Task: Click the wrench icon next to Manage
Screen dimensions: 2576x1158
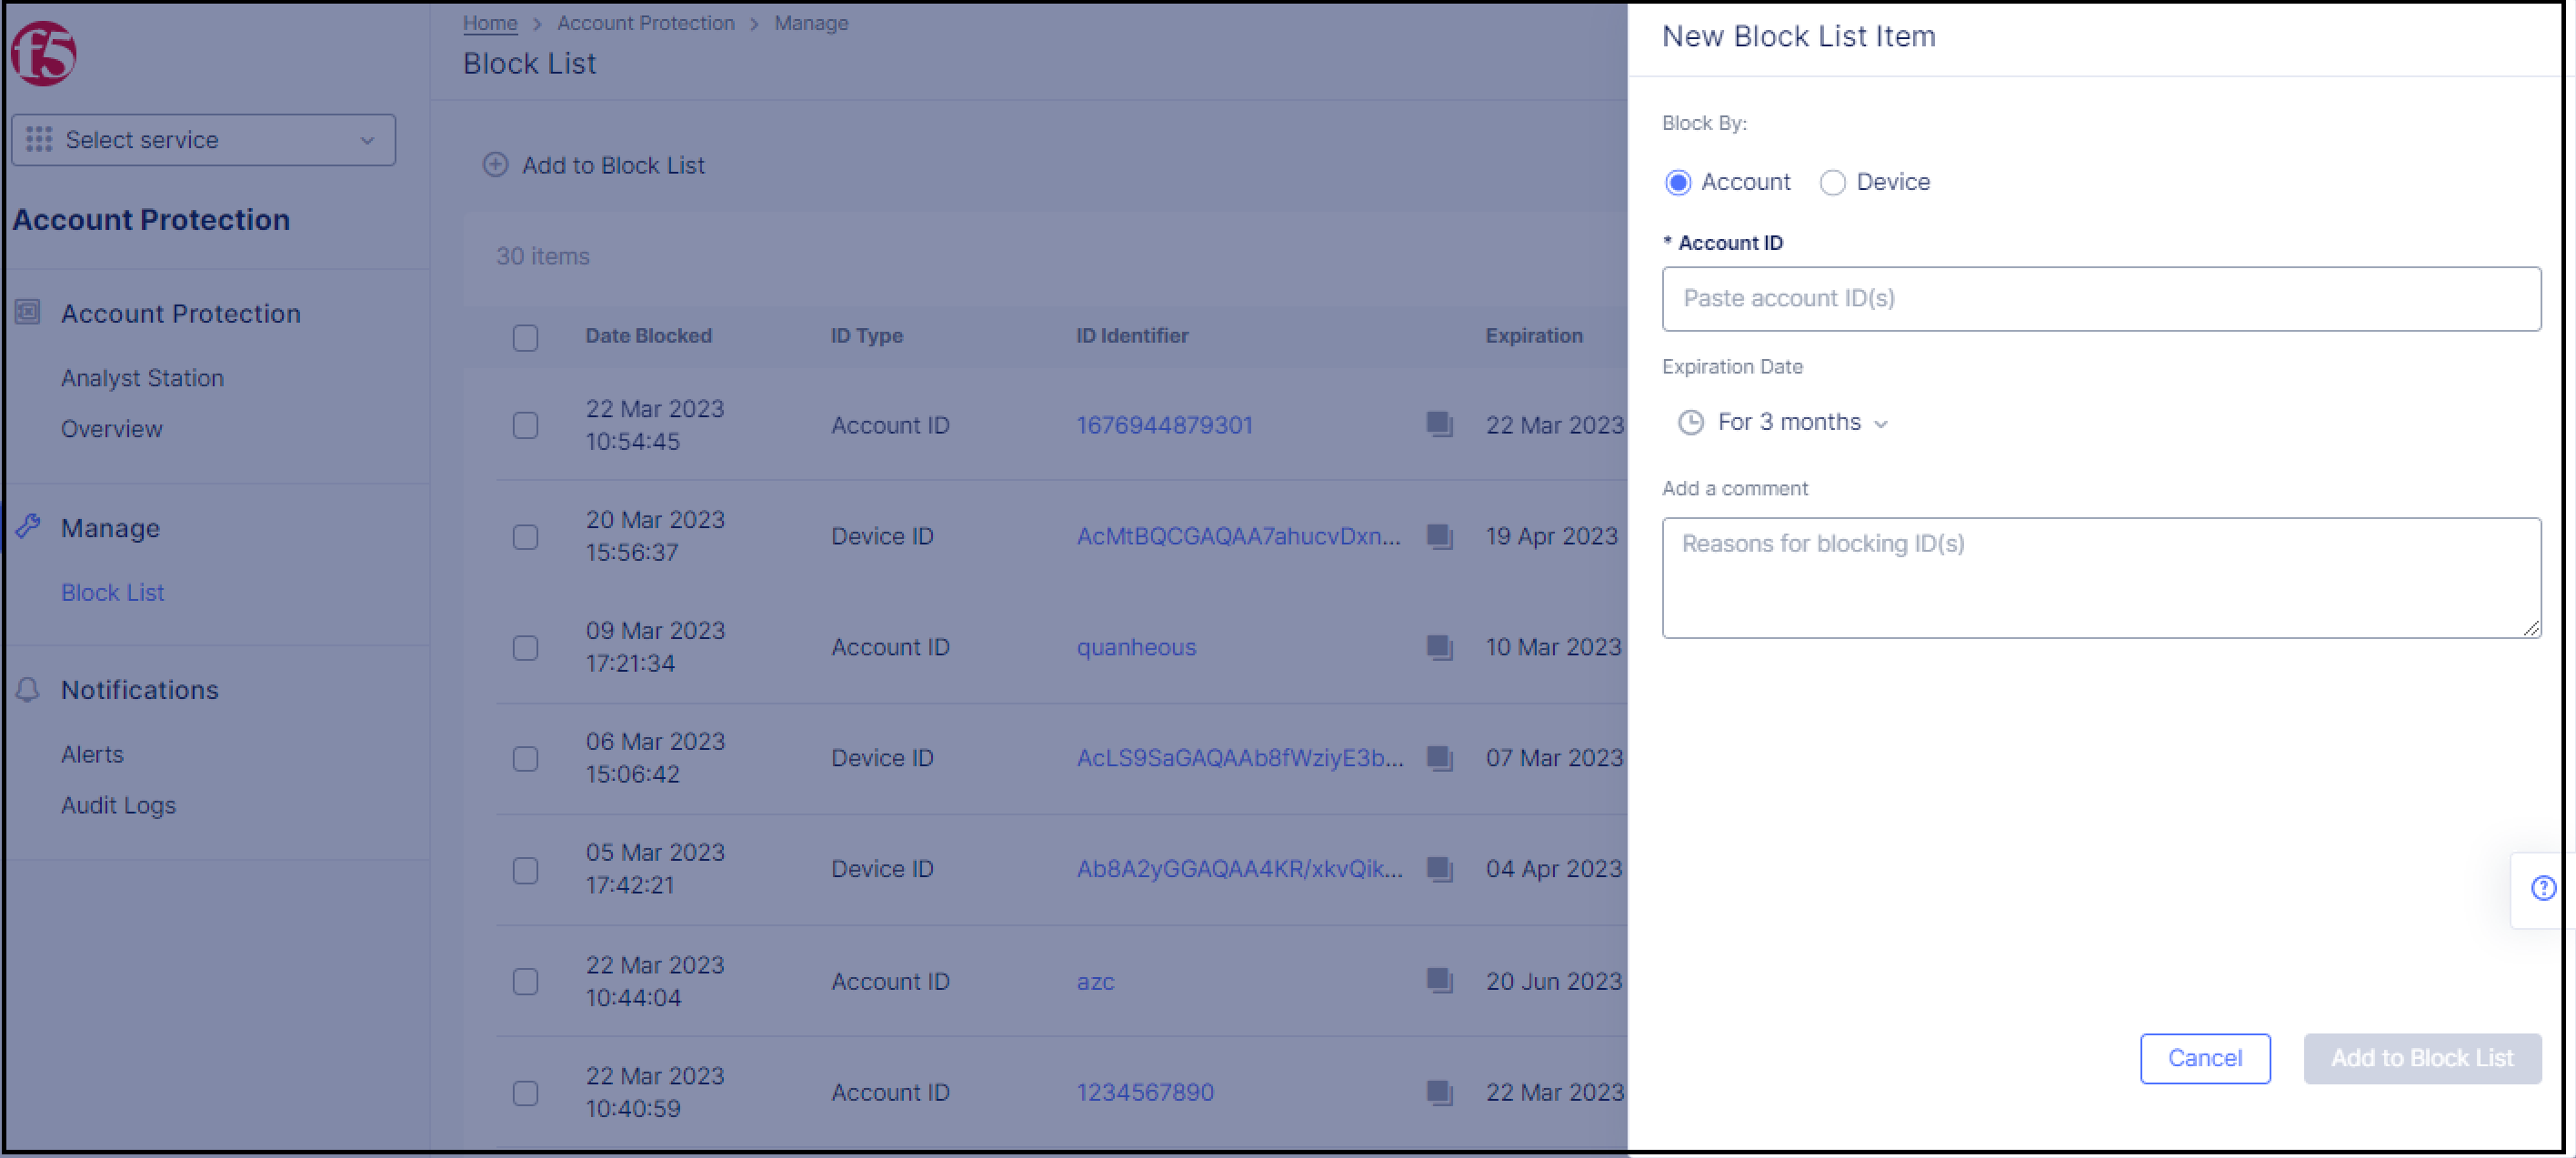Action: pos(27,527)
